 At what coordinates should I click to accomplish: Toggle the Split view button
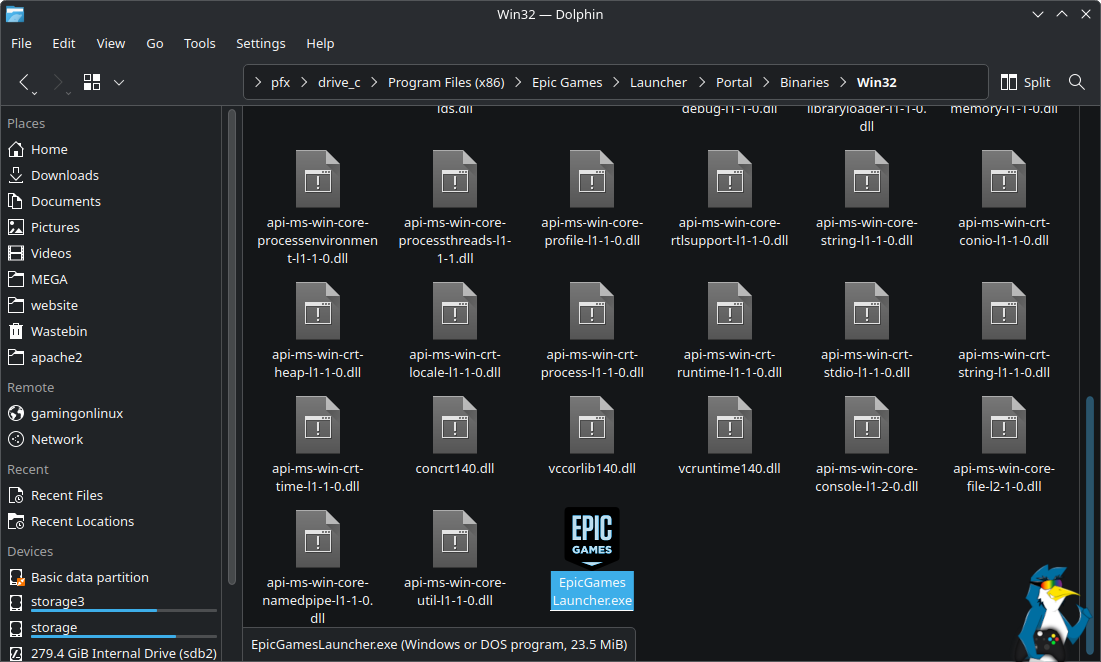click(x=1025, y=82)
